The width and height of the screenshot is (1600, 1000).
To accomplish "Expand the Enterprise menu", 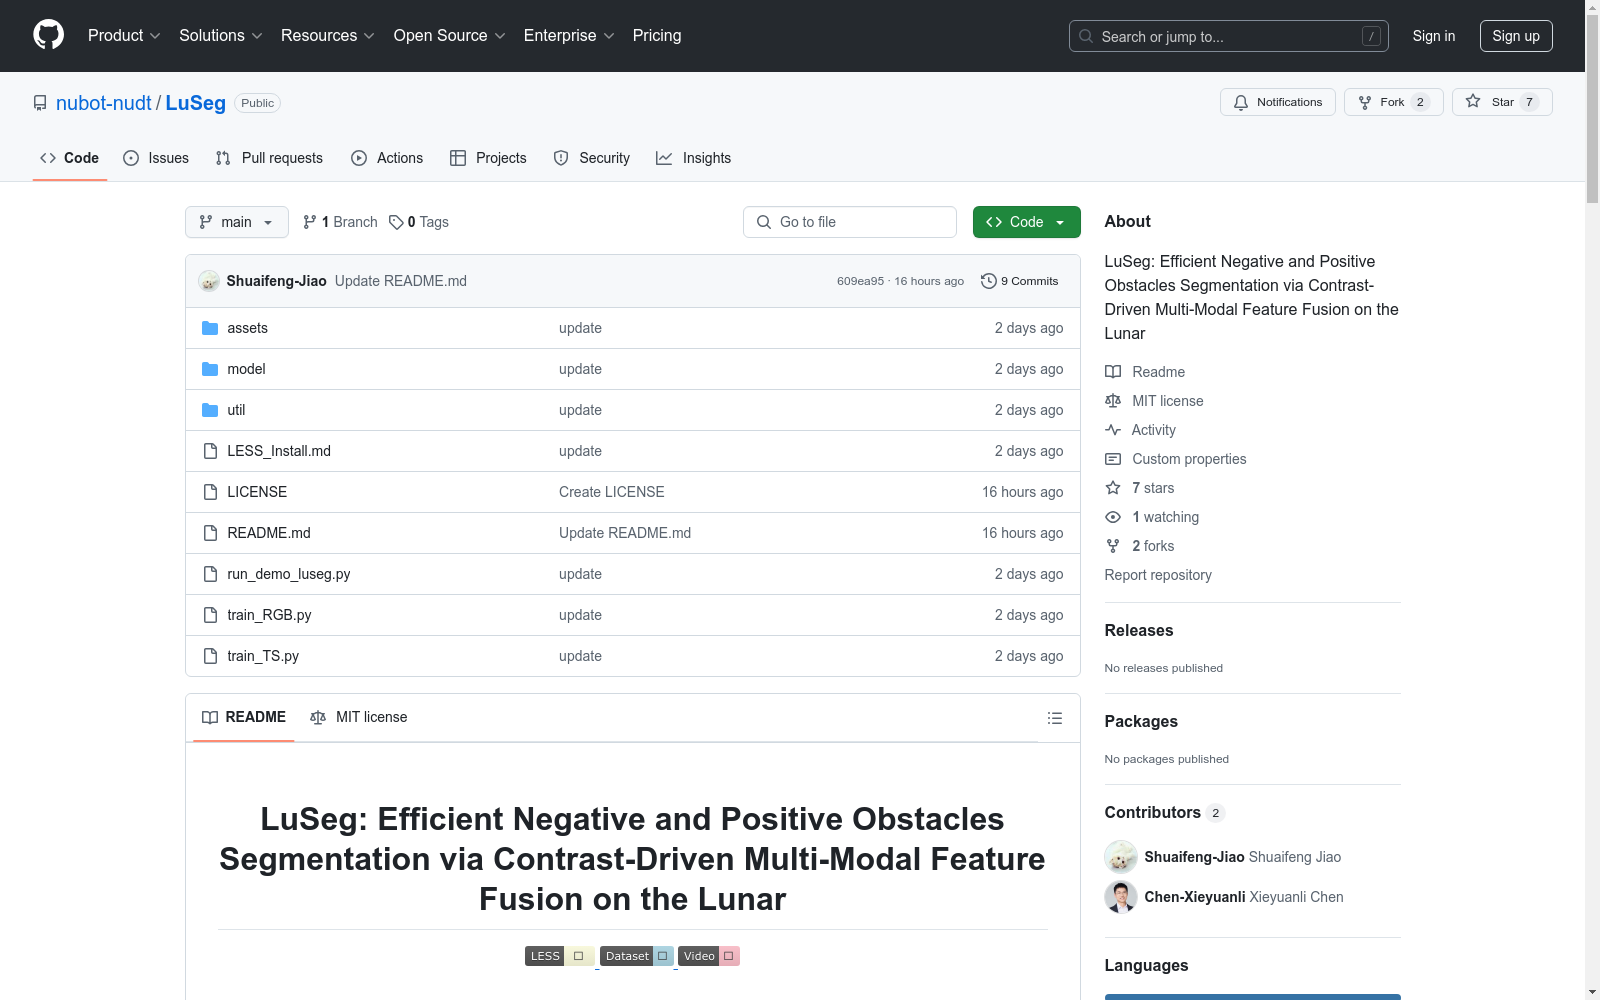I will coord(569,36).
